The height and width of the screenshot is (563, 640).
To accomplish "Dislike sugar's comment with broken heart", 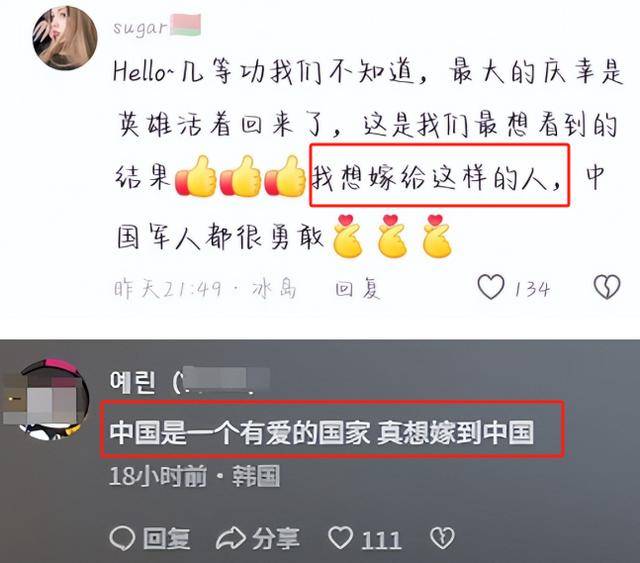I will pos(607,287).
